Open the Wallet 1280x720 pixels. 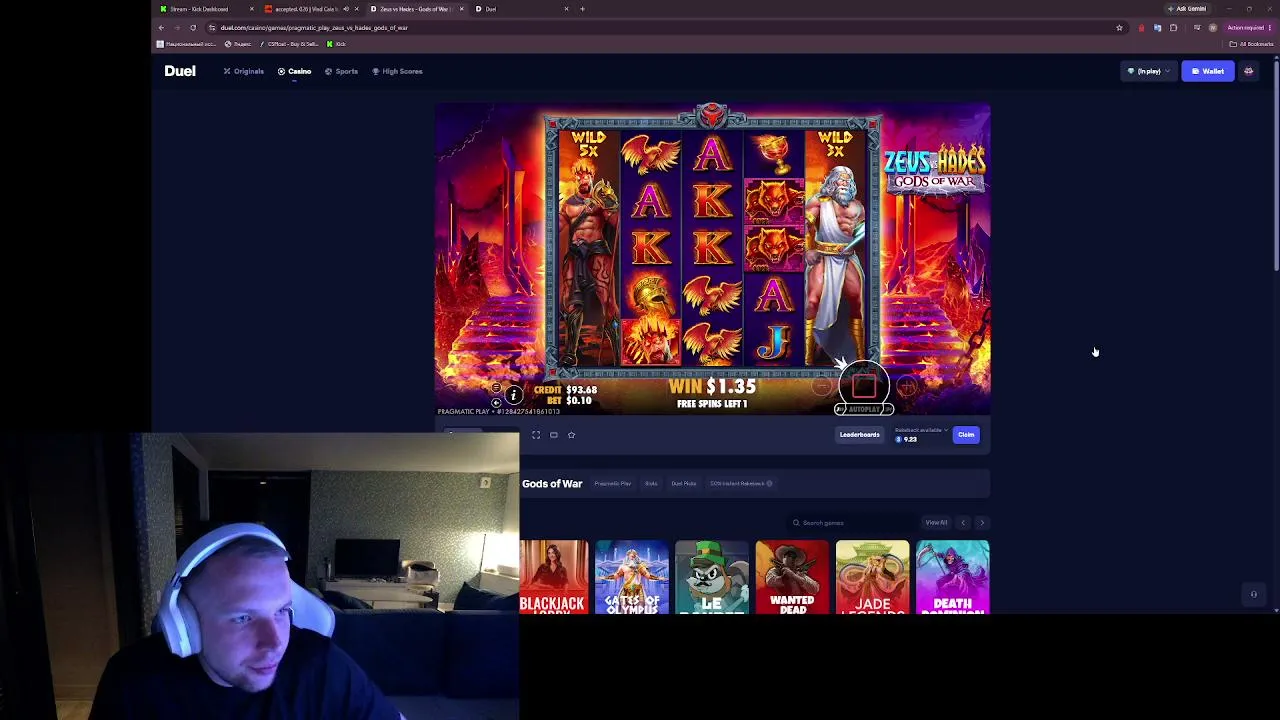(x=1207, y=71)
